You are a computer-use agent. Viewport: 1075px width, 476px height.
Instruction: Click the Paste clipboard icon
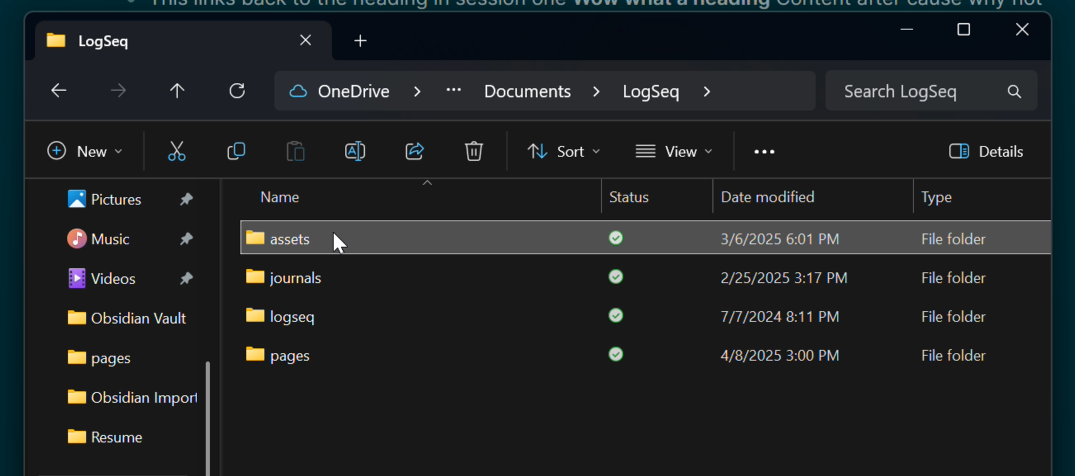pos(295,152)
